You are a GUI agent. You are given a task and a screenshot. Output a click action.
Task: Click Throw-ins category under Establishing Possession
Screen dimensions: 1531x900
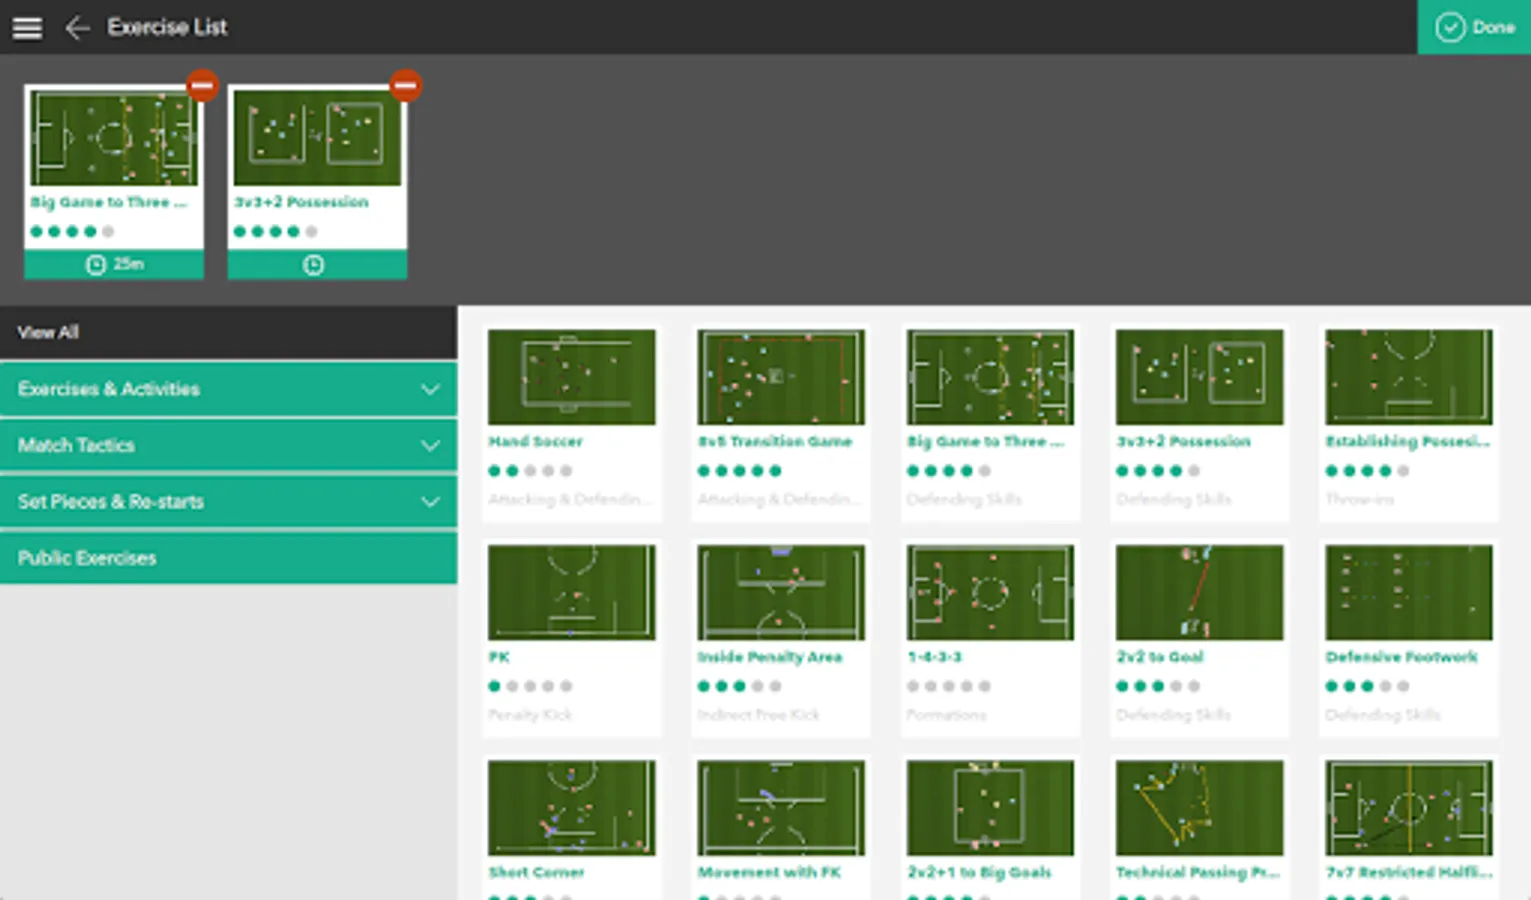pos(1359,499)
